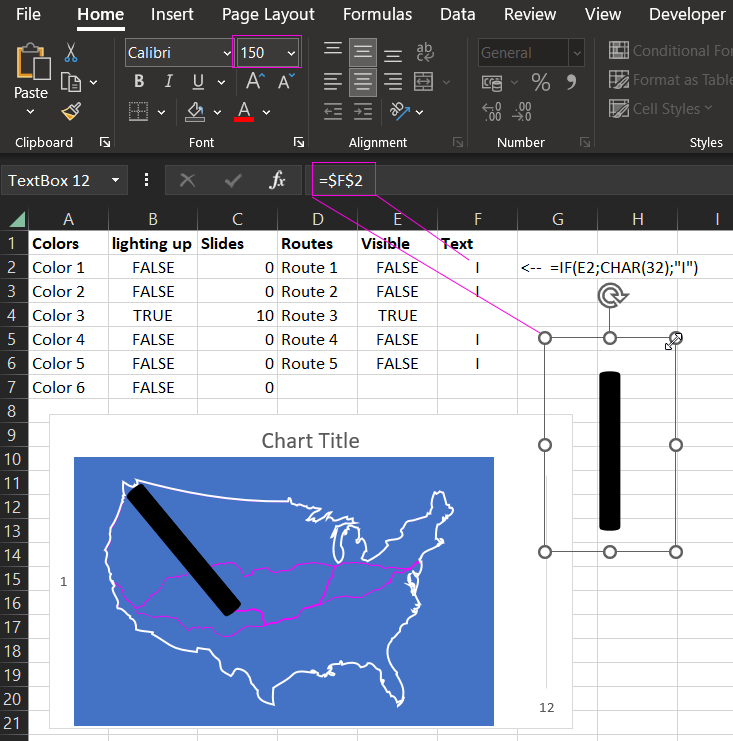Click the Wrap Text icon
This screenshot has width=733, height=741.
coord(424,52)
